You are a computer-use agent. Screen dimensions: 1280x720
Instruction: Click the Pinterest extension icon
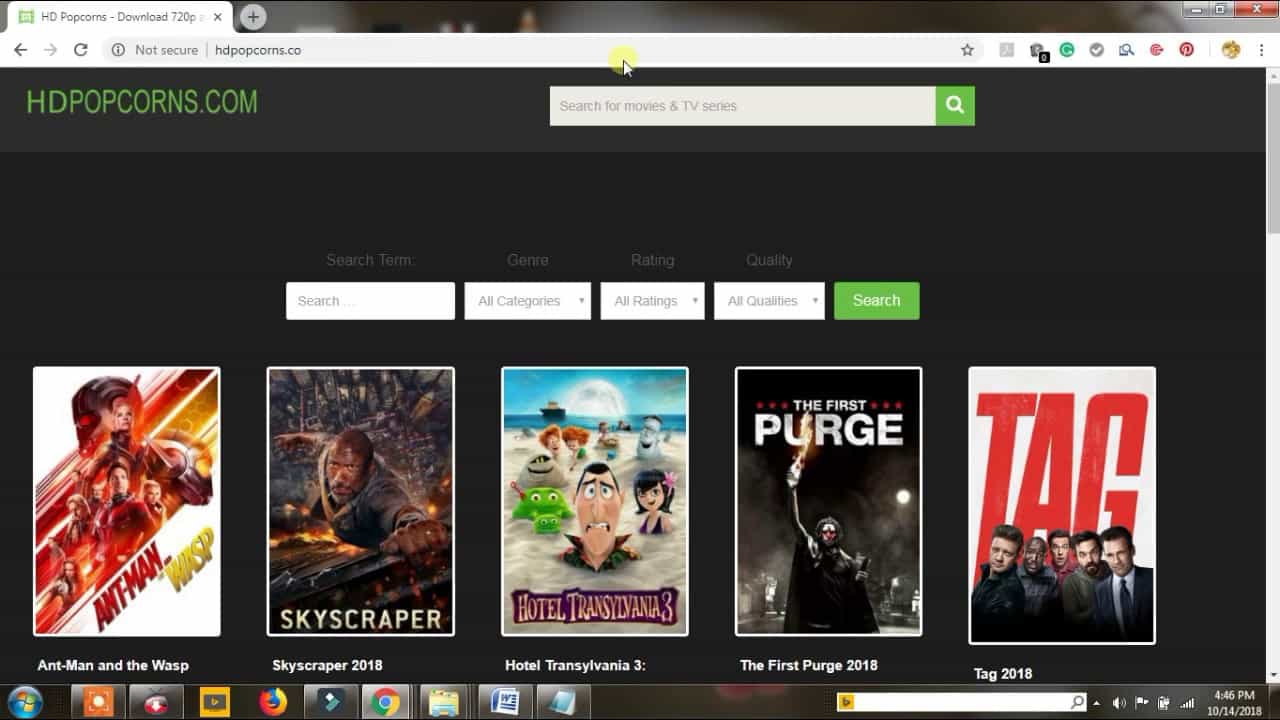point(1186,50)
